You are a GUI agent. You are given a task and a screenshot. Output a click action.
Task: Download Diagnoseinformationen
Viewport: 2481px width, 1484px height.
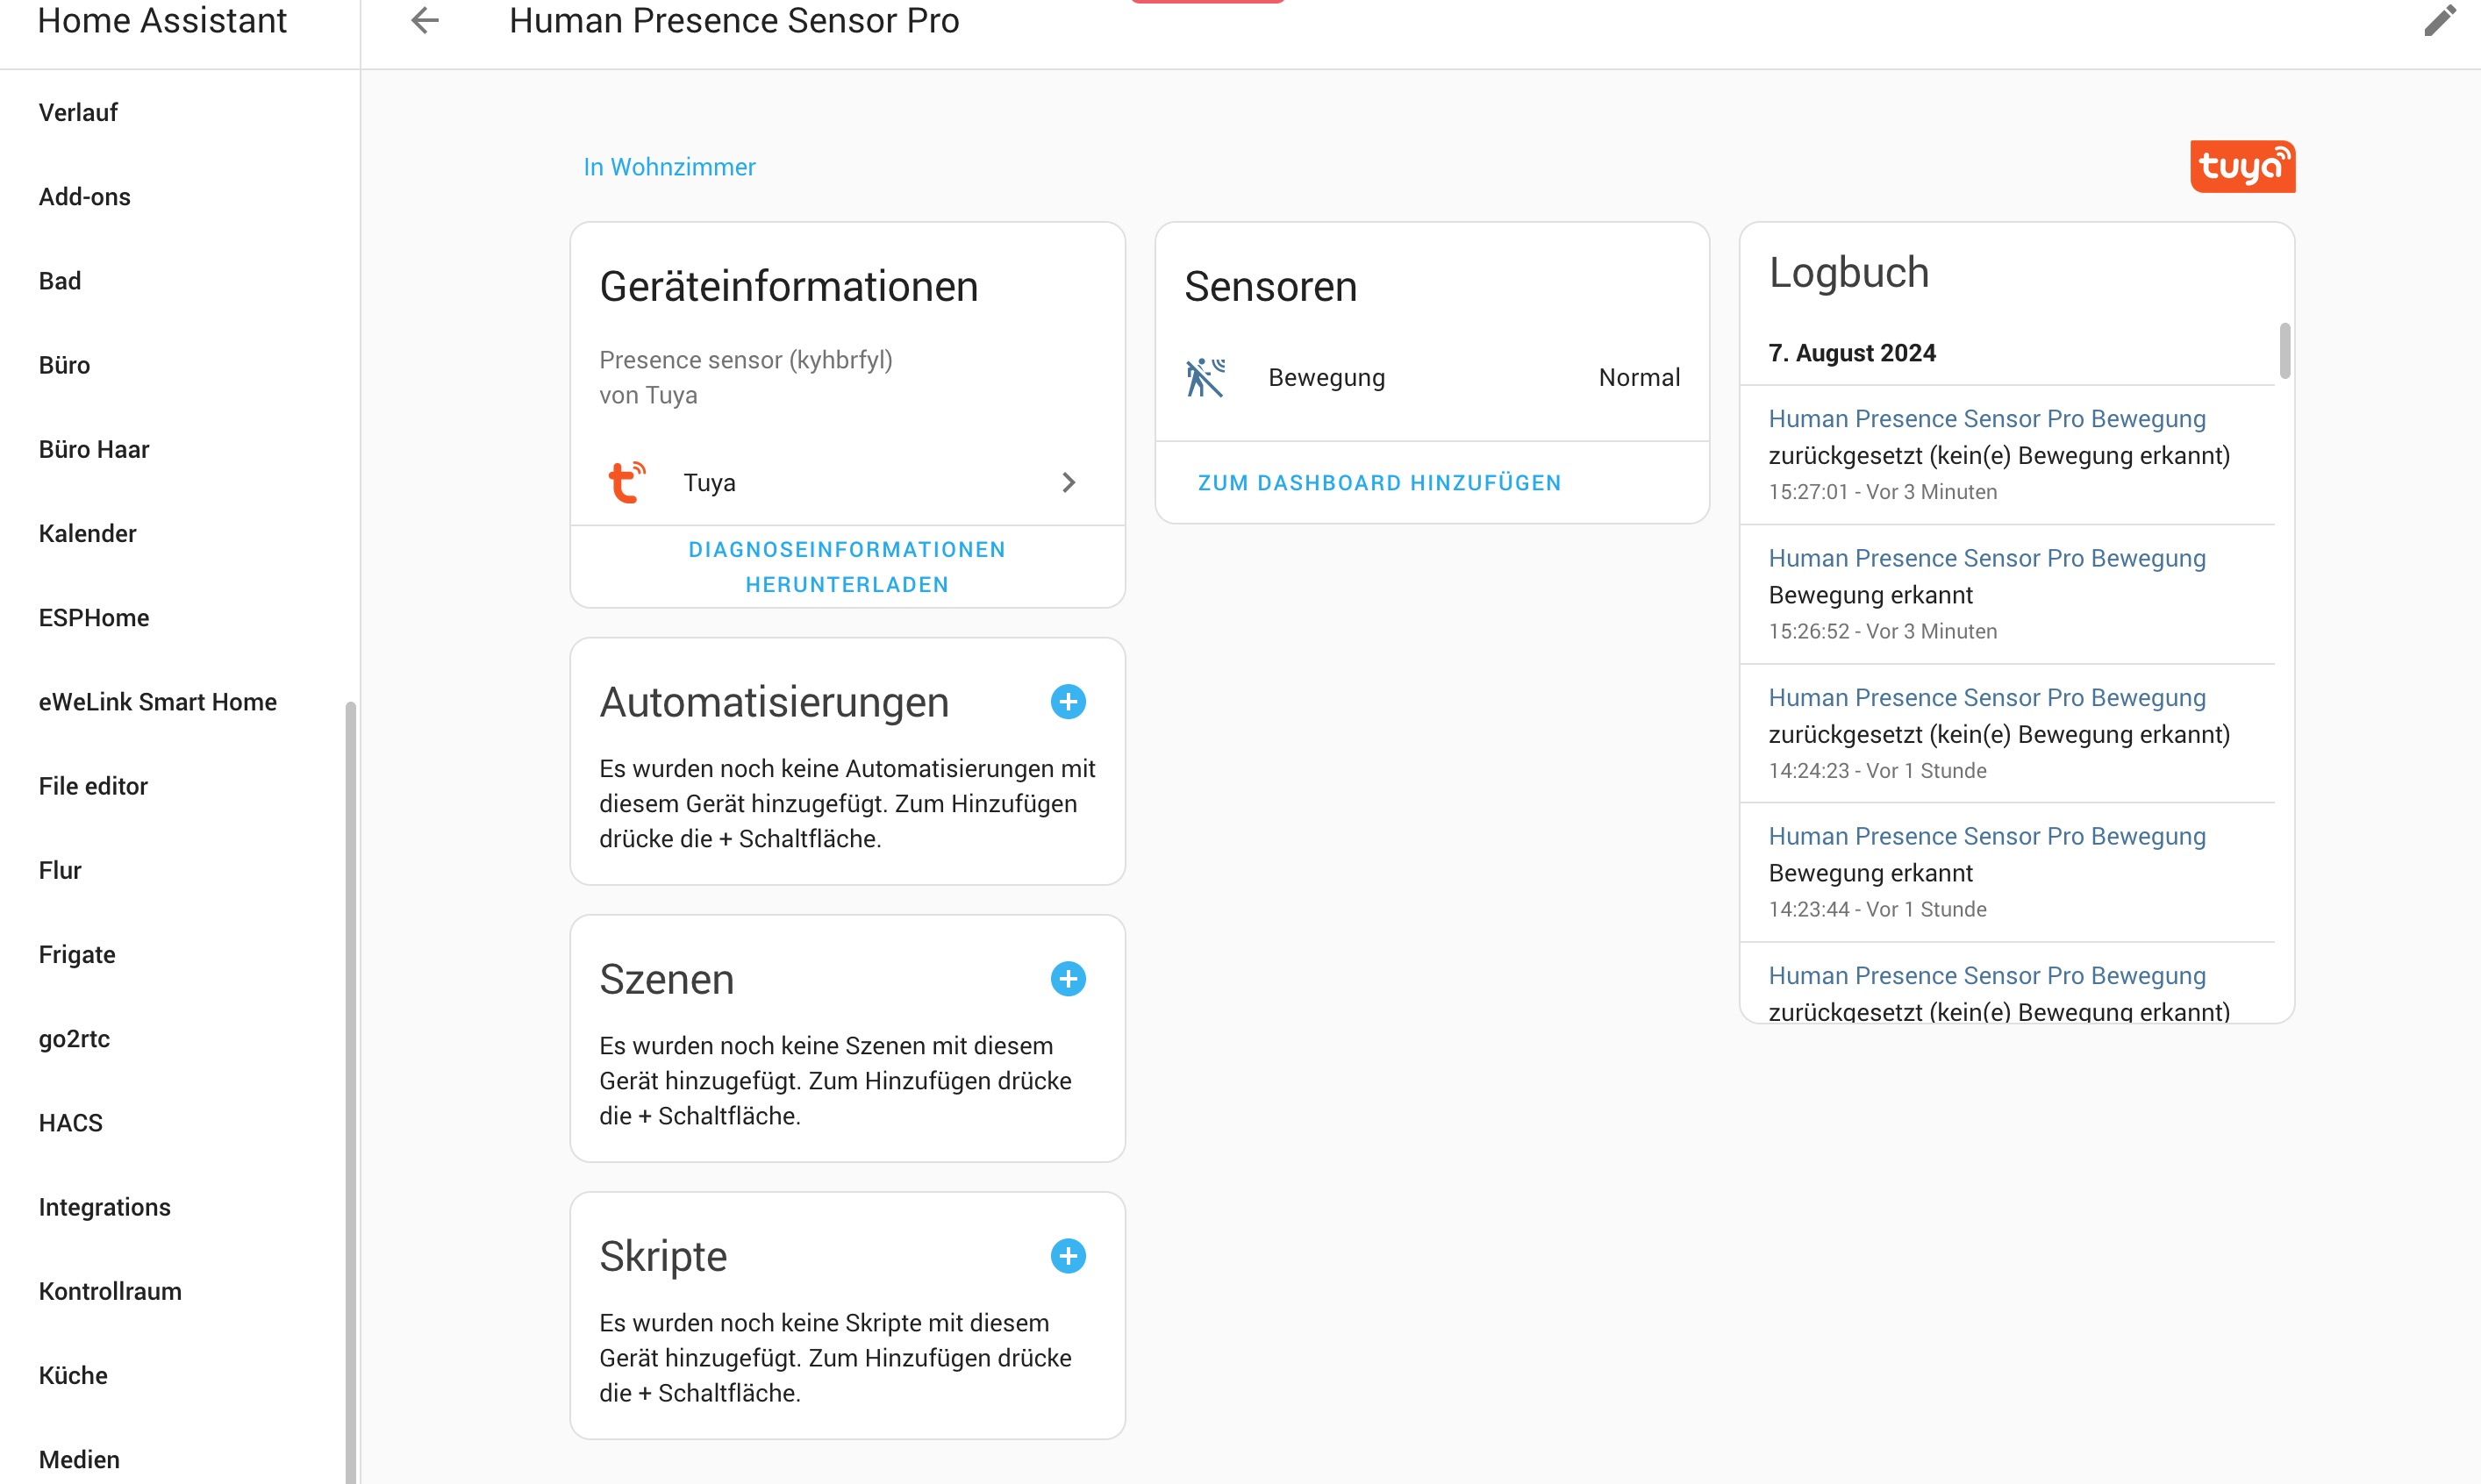coord(847,567)
